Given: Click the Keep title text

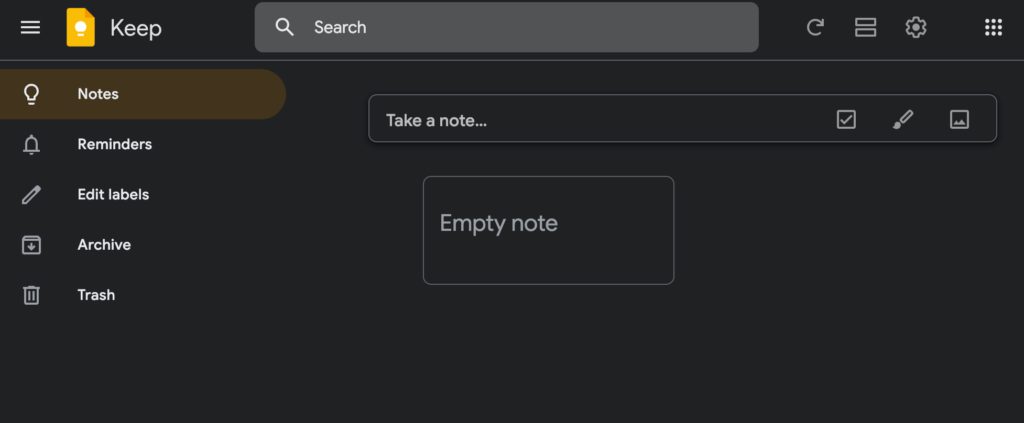Looking at the screenshot, I should coord(135,27).
